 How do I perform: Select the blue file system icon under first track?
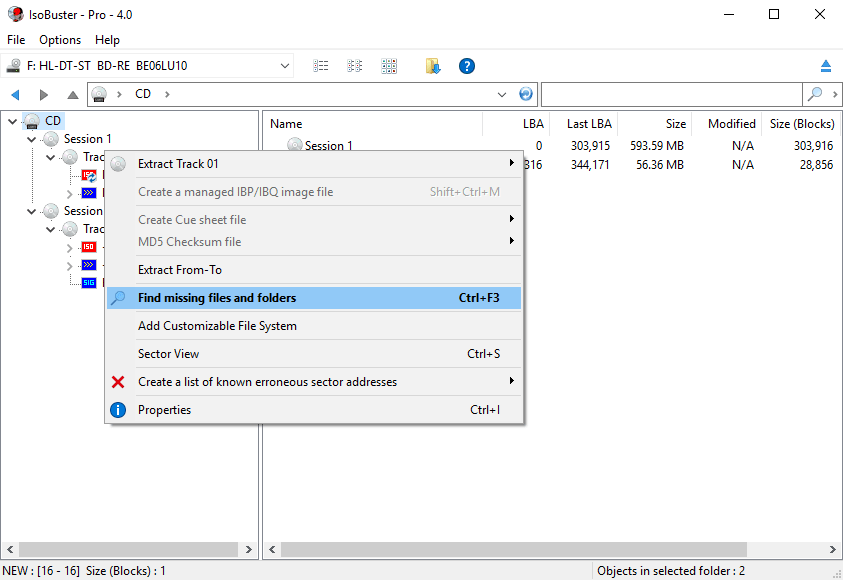89,193
